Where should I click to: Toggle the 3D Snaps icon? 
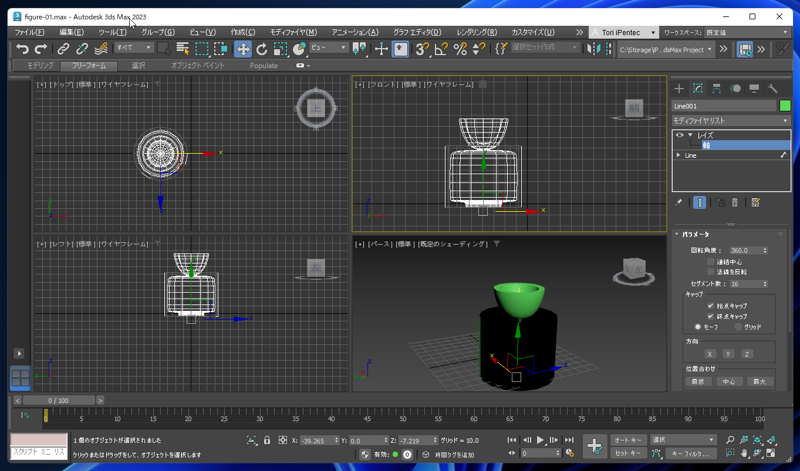coord(421,49)
